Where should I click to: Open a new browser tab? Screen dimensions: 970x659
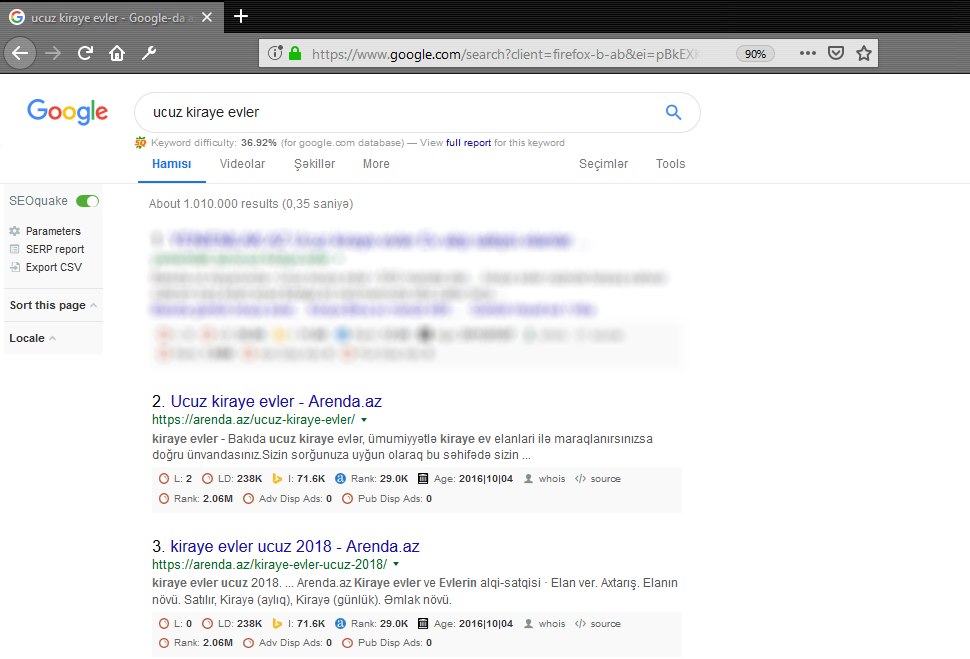(241, 16)
